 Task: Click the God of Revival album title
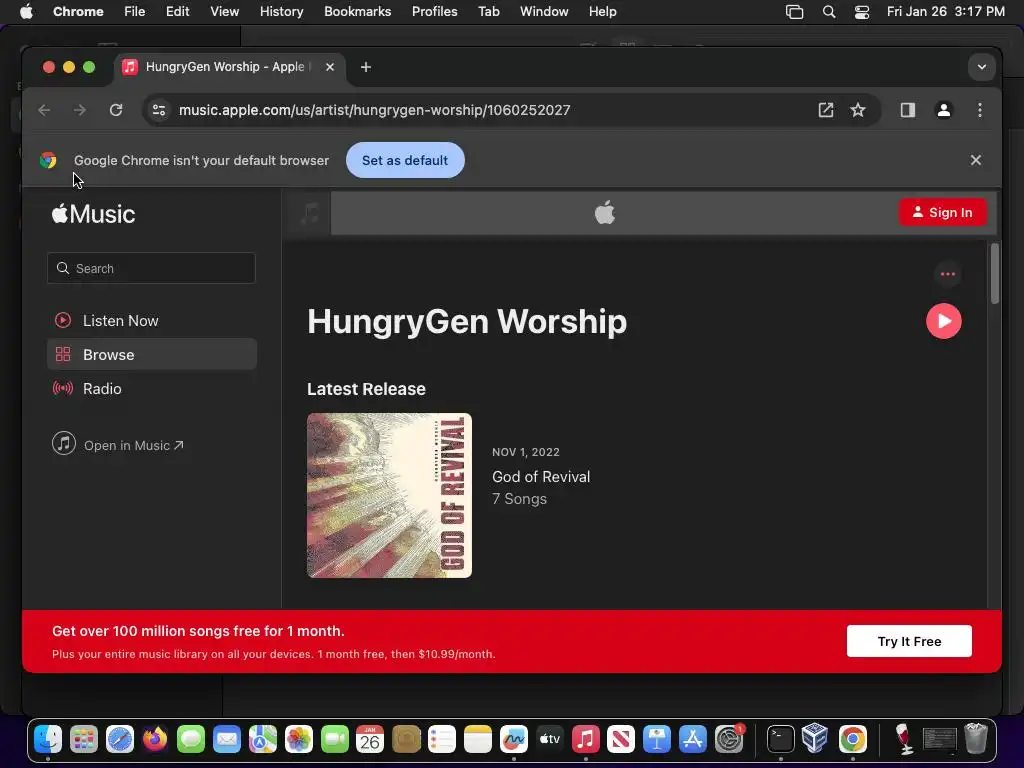point(541,477)
